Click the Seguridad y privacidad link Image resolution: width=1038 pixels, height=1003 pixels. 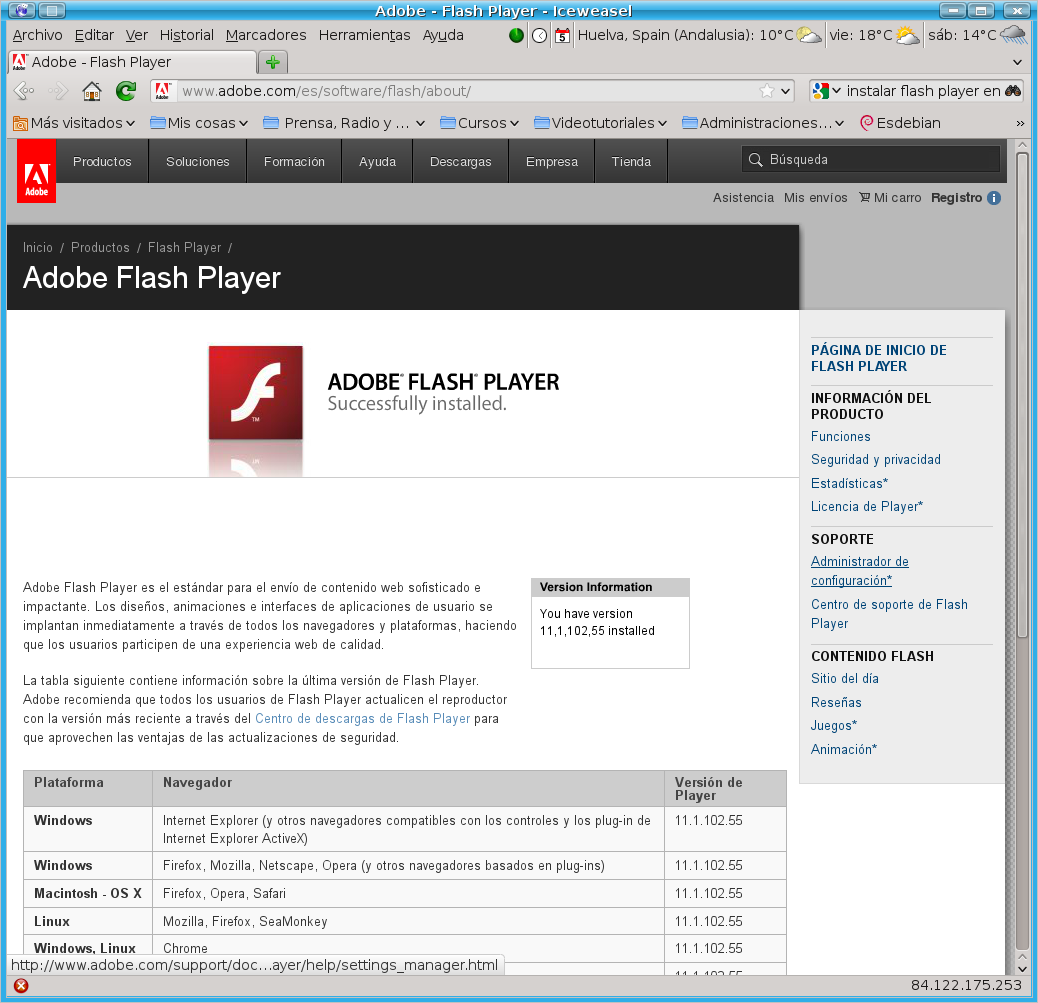tap(875, 459)
